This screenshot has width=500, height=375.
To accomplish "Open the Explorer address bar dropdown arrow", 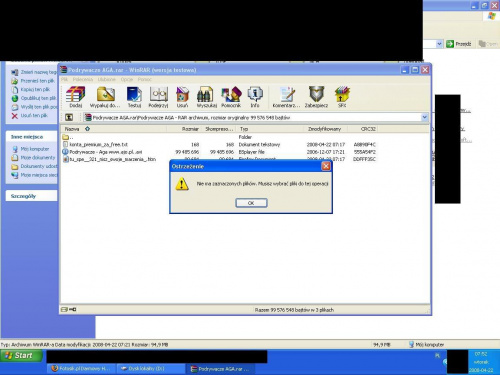I will [439, 44].
